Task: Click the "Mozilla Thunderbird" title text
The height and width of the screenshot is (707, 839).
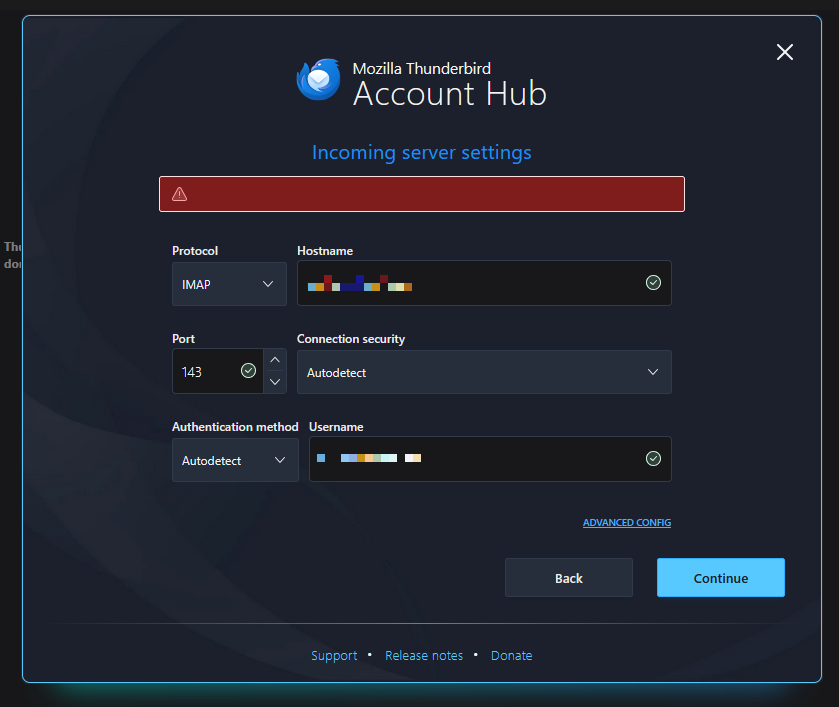Action: click(422, 69)
